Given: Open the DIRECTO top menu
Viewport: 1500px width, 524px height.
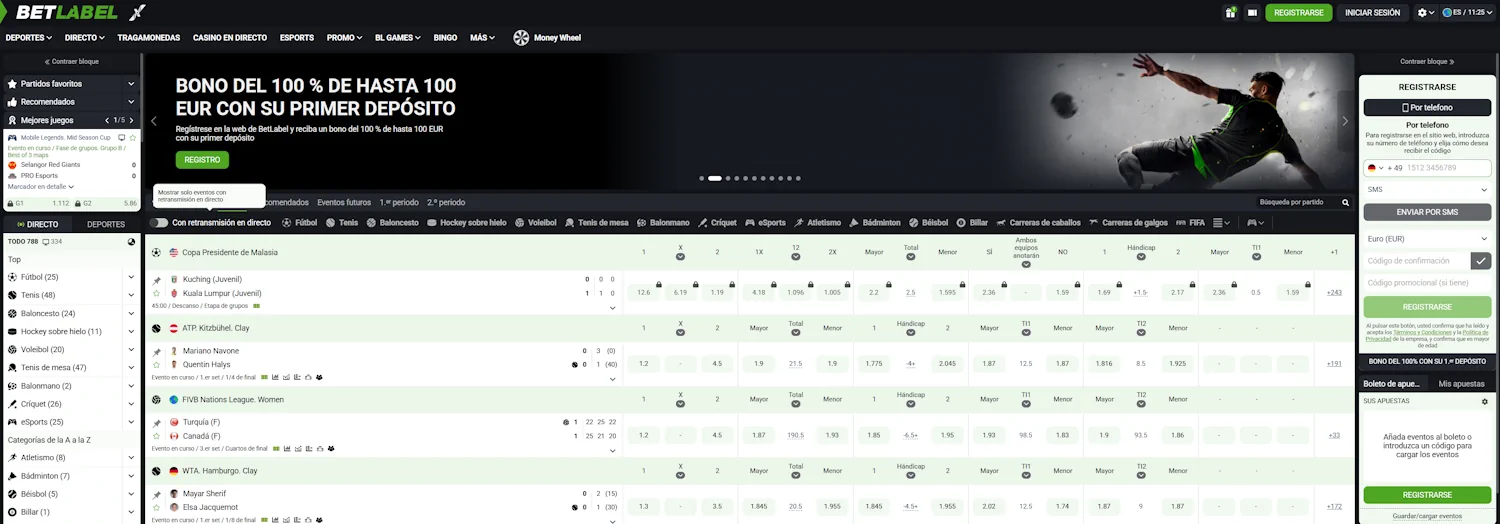Looking at the screenshot, I should (x=85, y=38).
